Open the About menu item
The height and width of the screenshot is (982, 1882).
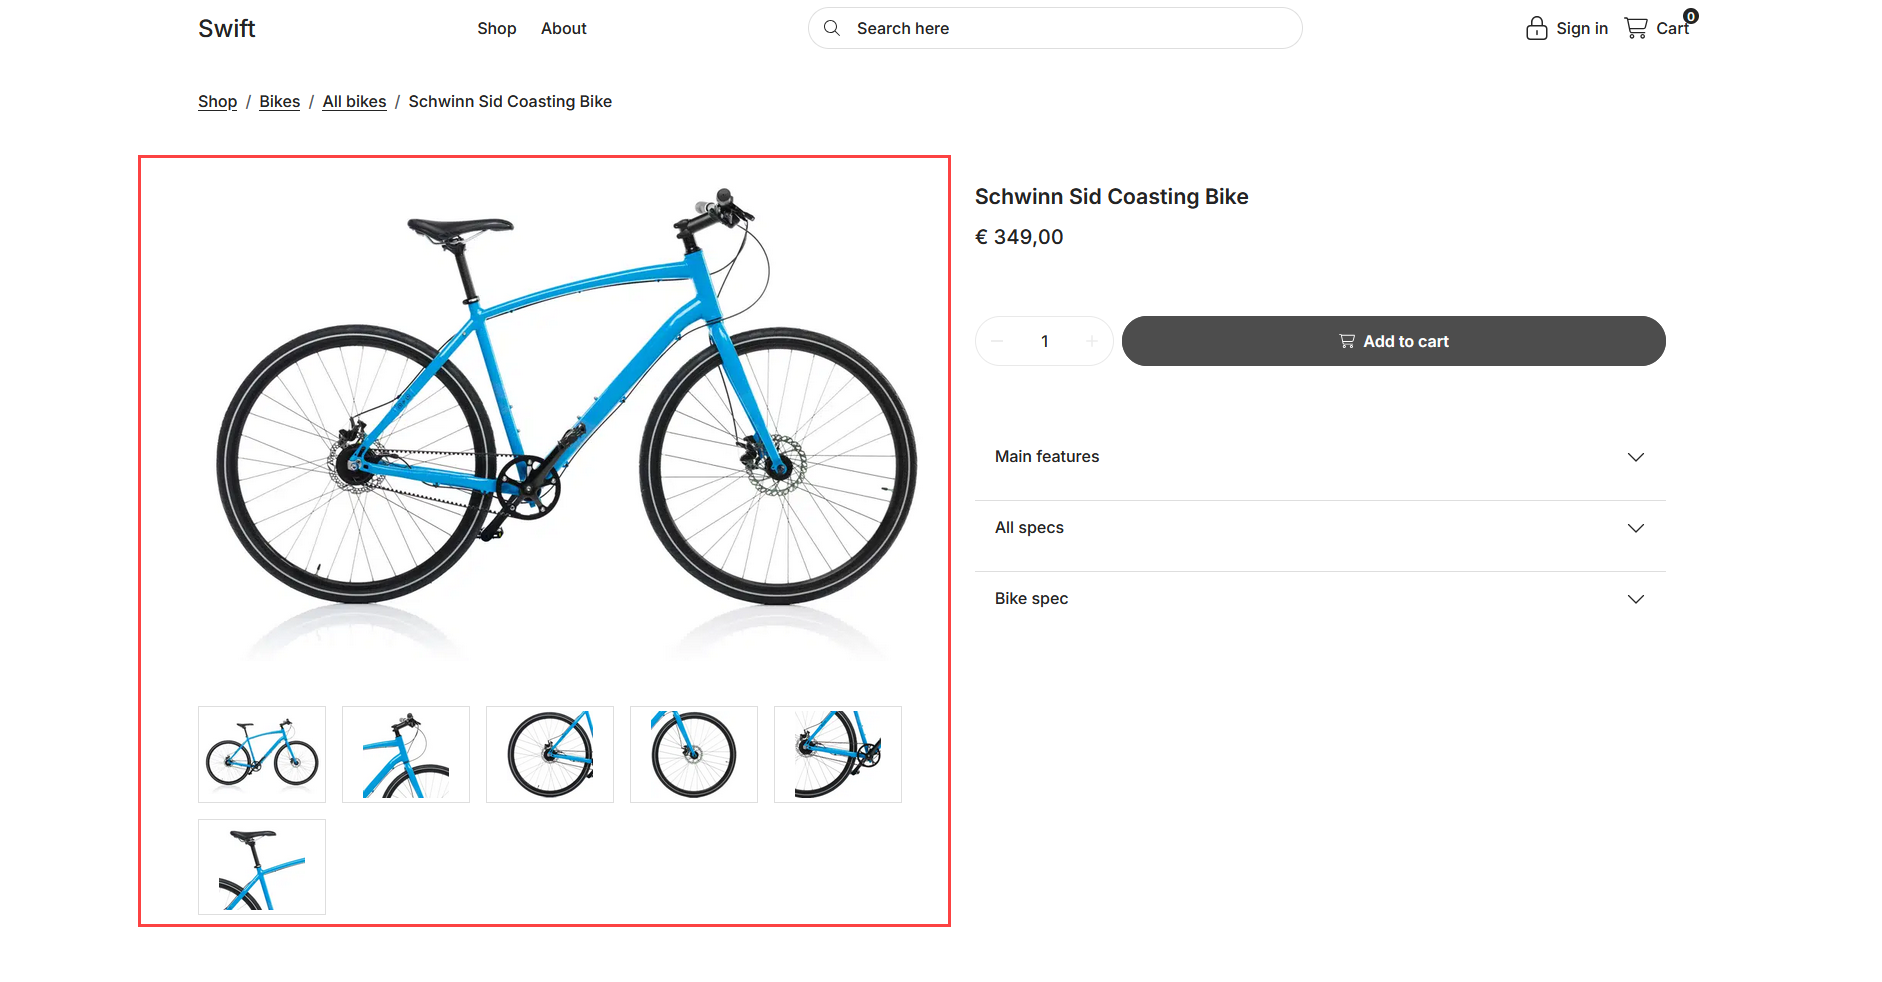563,28
